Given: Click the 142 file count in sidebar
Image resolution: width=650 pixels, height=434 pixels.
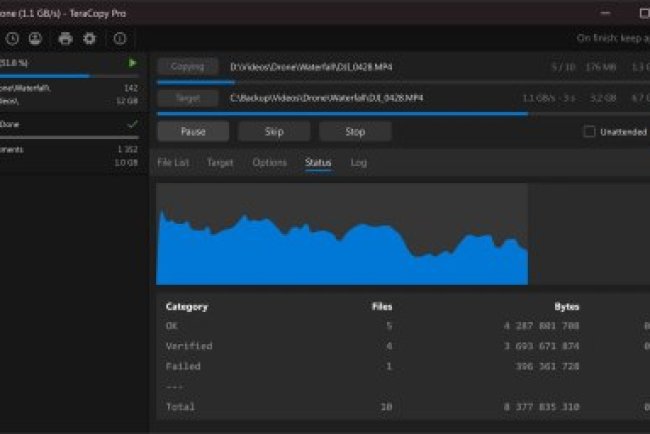Looking at the screenshot, I should pos(131,88).
